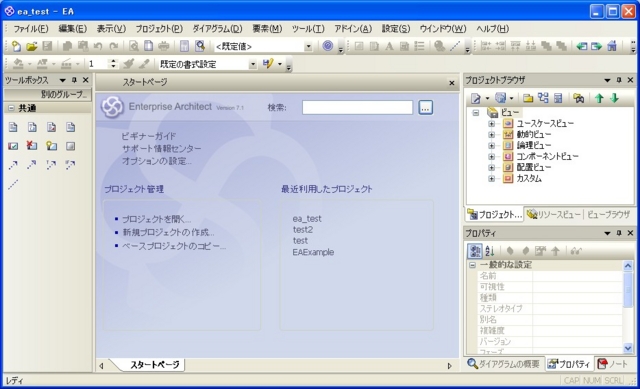Open the ツール(T) menu
Image resolution: width=640 pixels, height=389 pixels.
click(308, 29)
